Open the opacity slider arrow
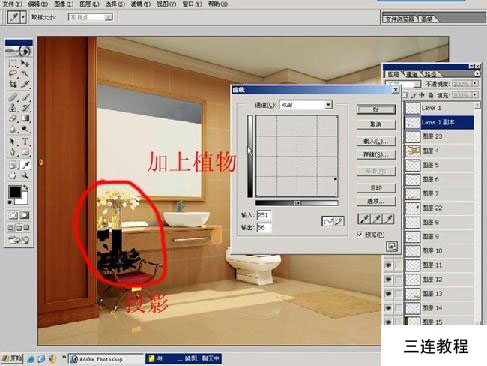This screenshot has height=366, width=487. point(475,84)
